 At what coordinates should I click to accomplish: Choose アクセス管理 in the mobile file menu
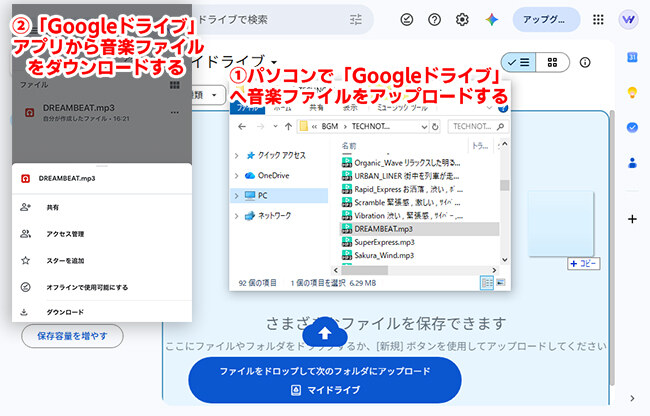102,234
